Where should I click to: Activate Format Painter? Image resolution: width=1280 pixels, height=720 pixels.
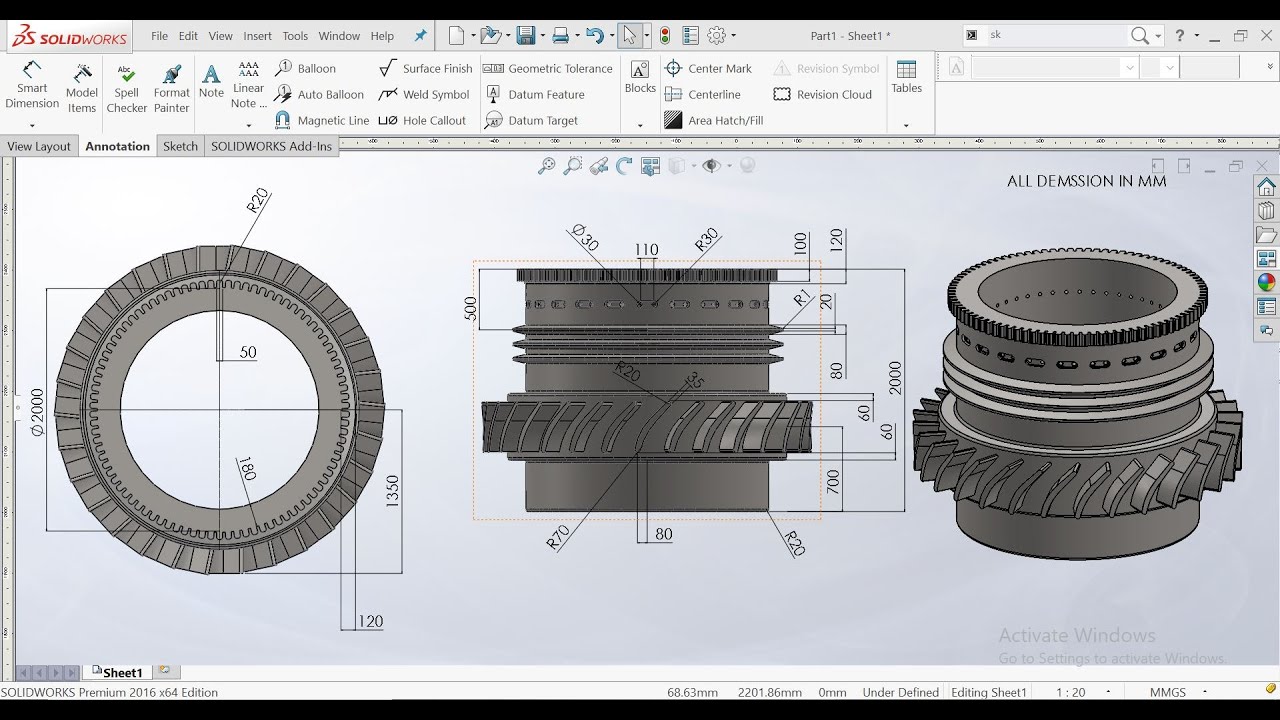pyautogui.click(x=171, y=88)
